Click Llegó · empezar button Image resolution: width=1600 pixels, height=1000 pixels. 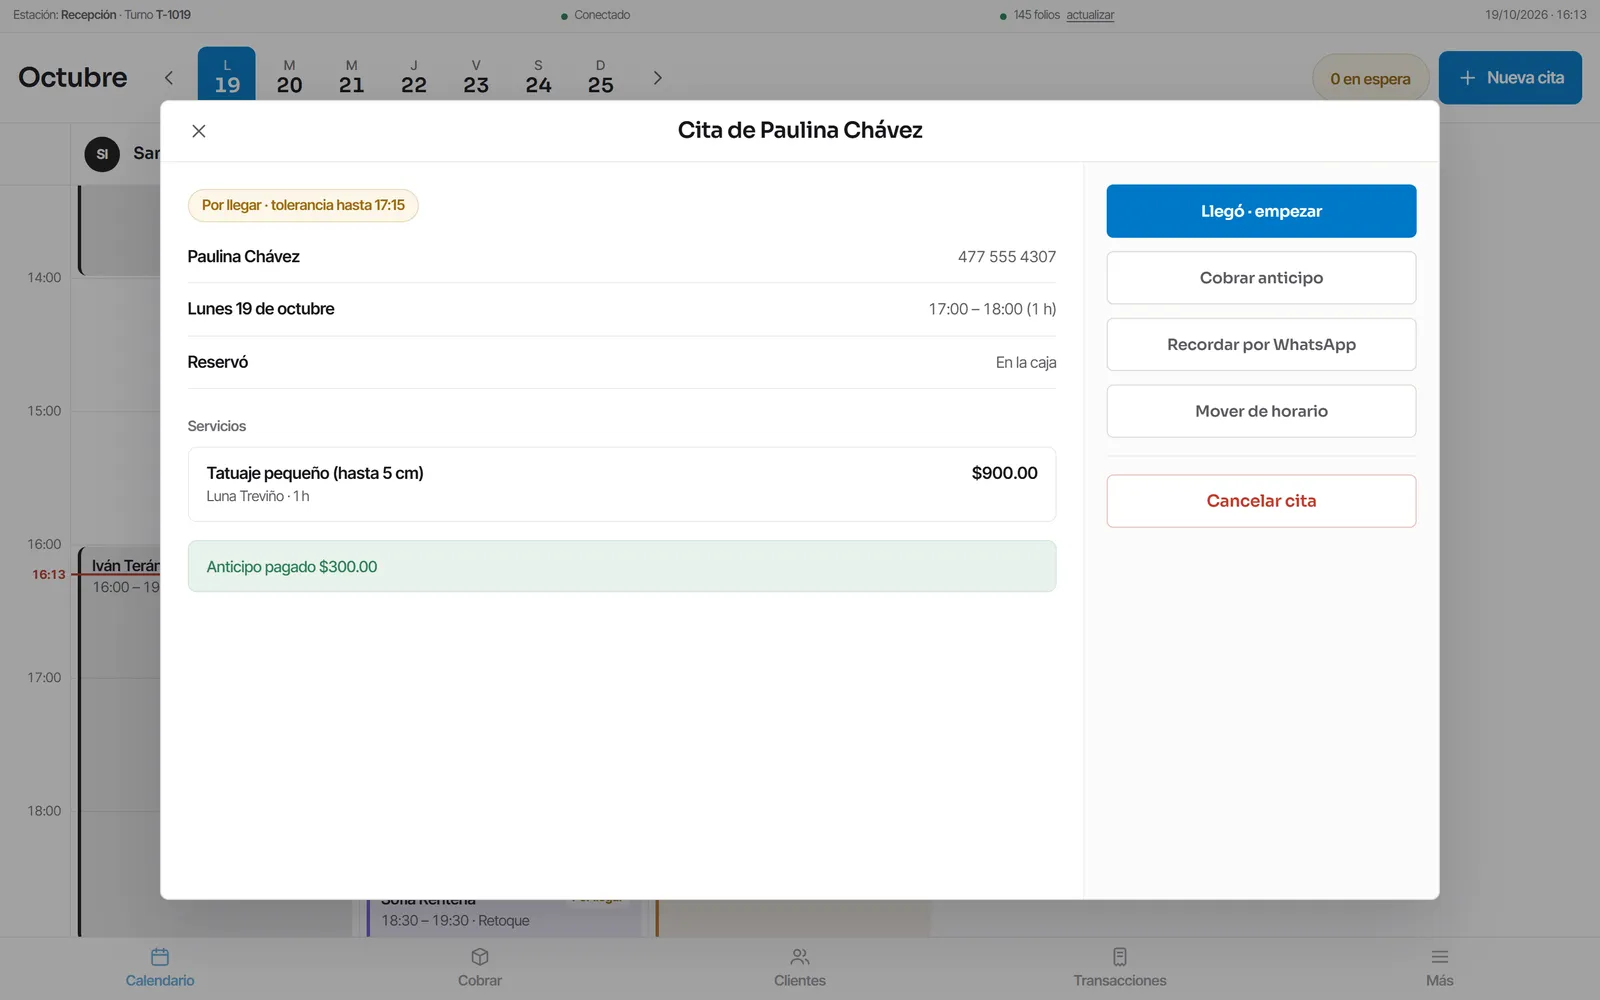[1261, 211]
